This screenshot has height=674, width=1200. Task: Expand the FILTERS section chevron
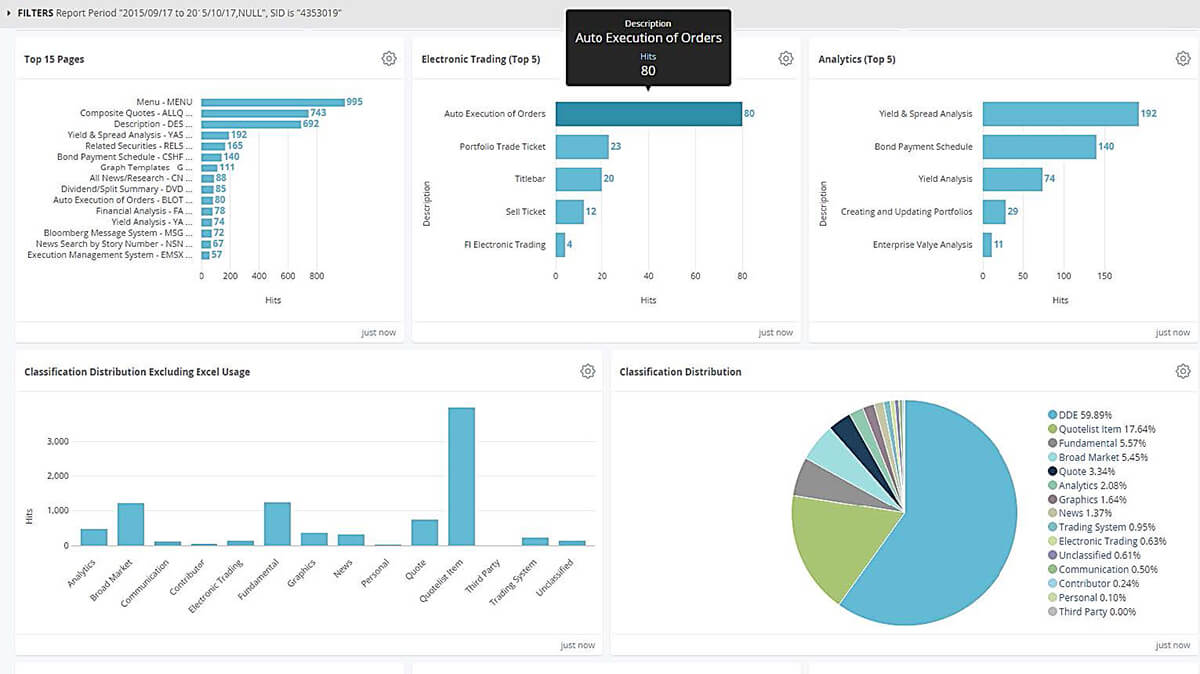[x=10, y=13]
